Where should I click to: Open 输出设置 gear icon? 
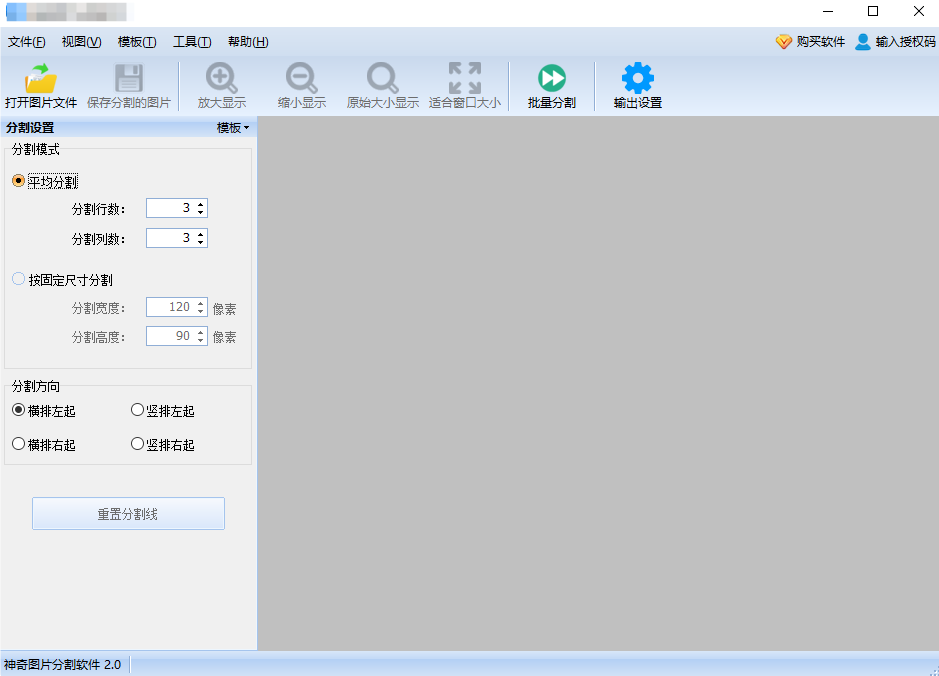pyautogui.click(x=638, y=78)
